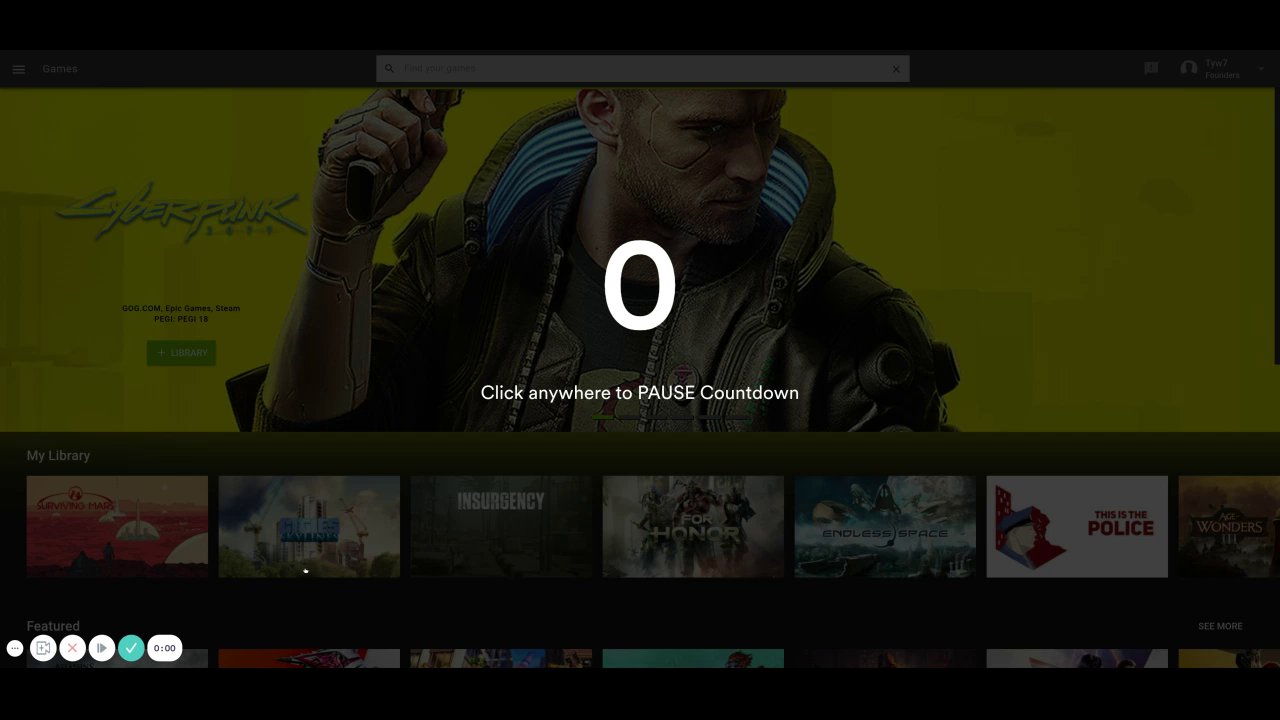Open the Games section label

tap(60, 69)
